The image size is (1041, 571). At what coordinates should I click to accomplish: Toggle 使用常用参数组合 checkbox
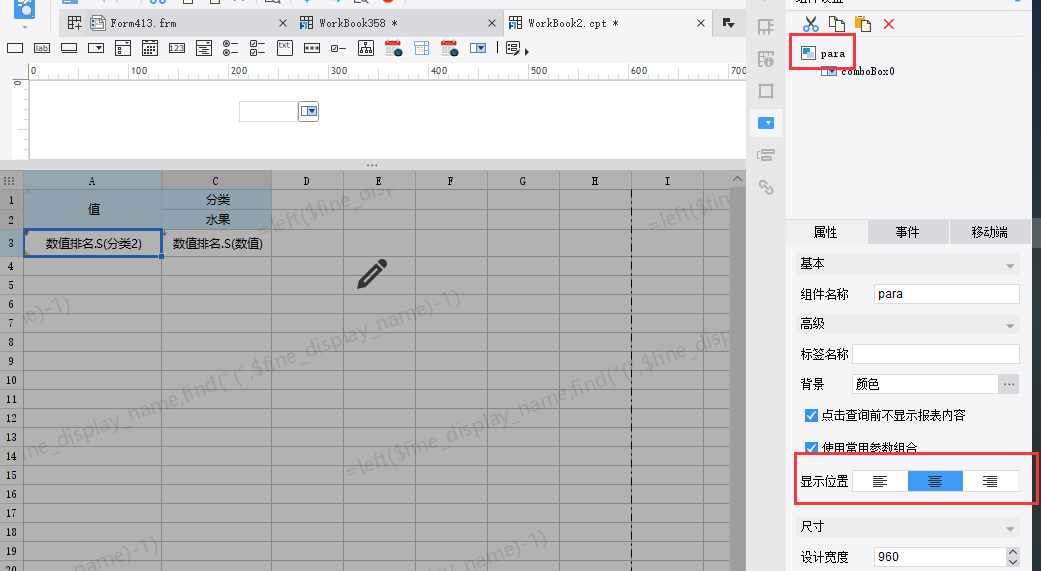pos(811,448)
